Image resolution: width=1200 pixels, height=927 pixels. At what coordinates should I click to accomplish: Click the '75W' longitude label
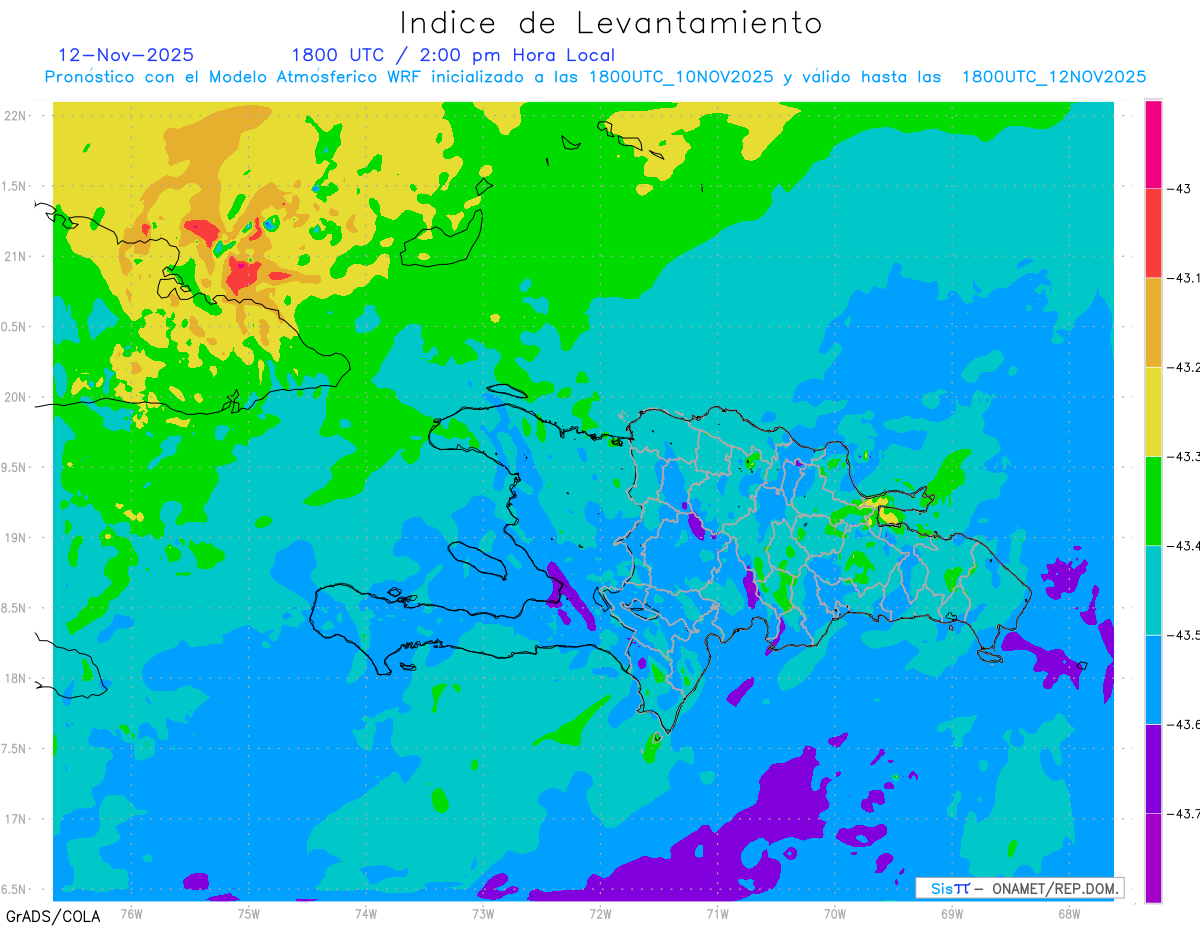coord(249,913)
